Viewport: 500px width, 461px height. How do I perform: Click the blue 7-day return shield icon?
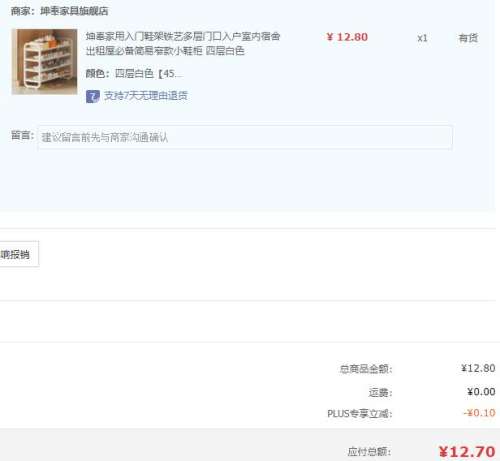point(93,96)
